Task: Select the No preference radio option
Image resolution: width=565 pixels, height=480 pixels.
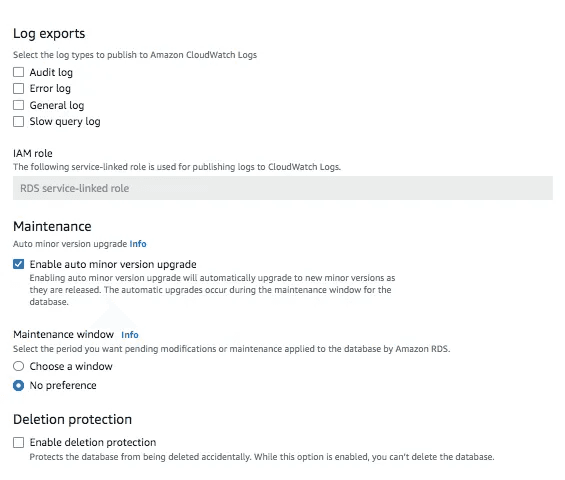Action: (x=18, y=386)
